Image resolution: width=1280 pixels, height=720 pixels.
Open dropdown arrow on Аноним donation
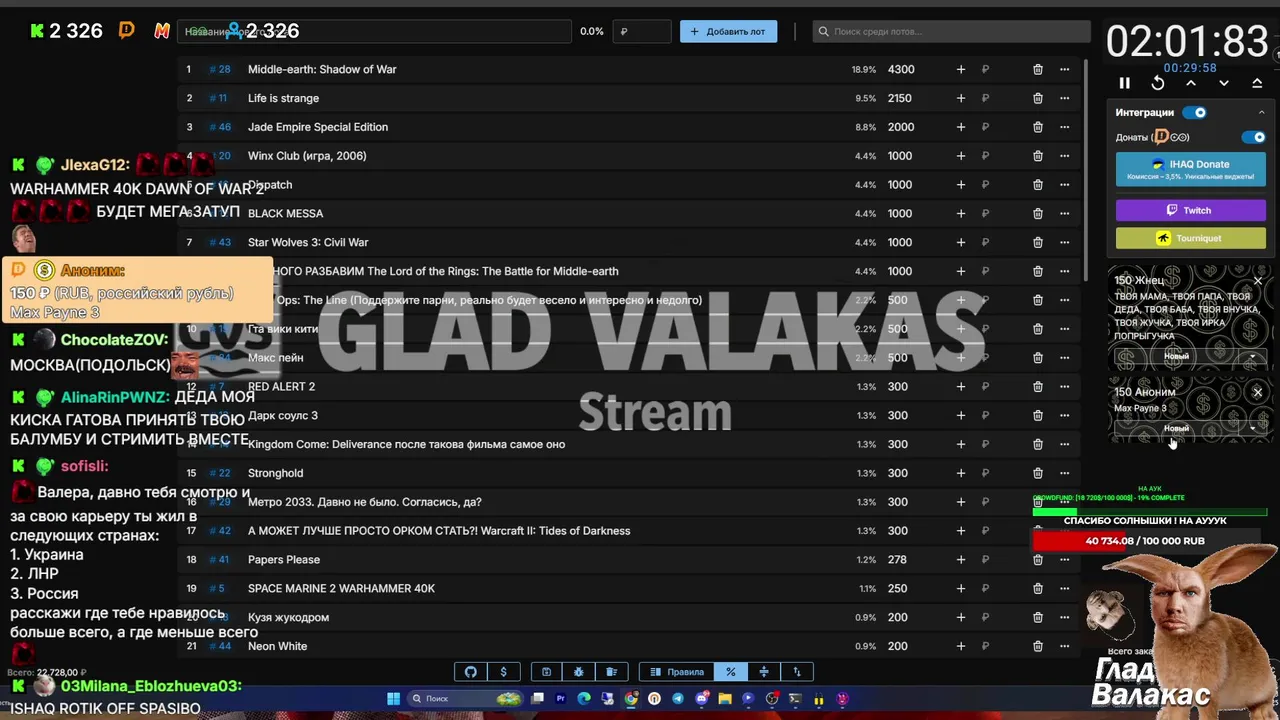(1252, 429)
